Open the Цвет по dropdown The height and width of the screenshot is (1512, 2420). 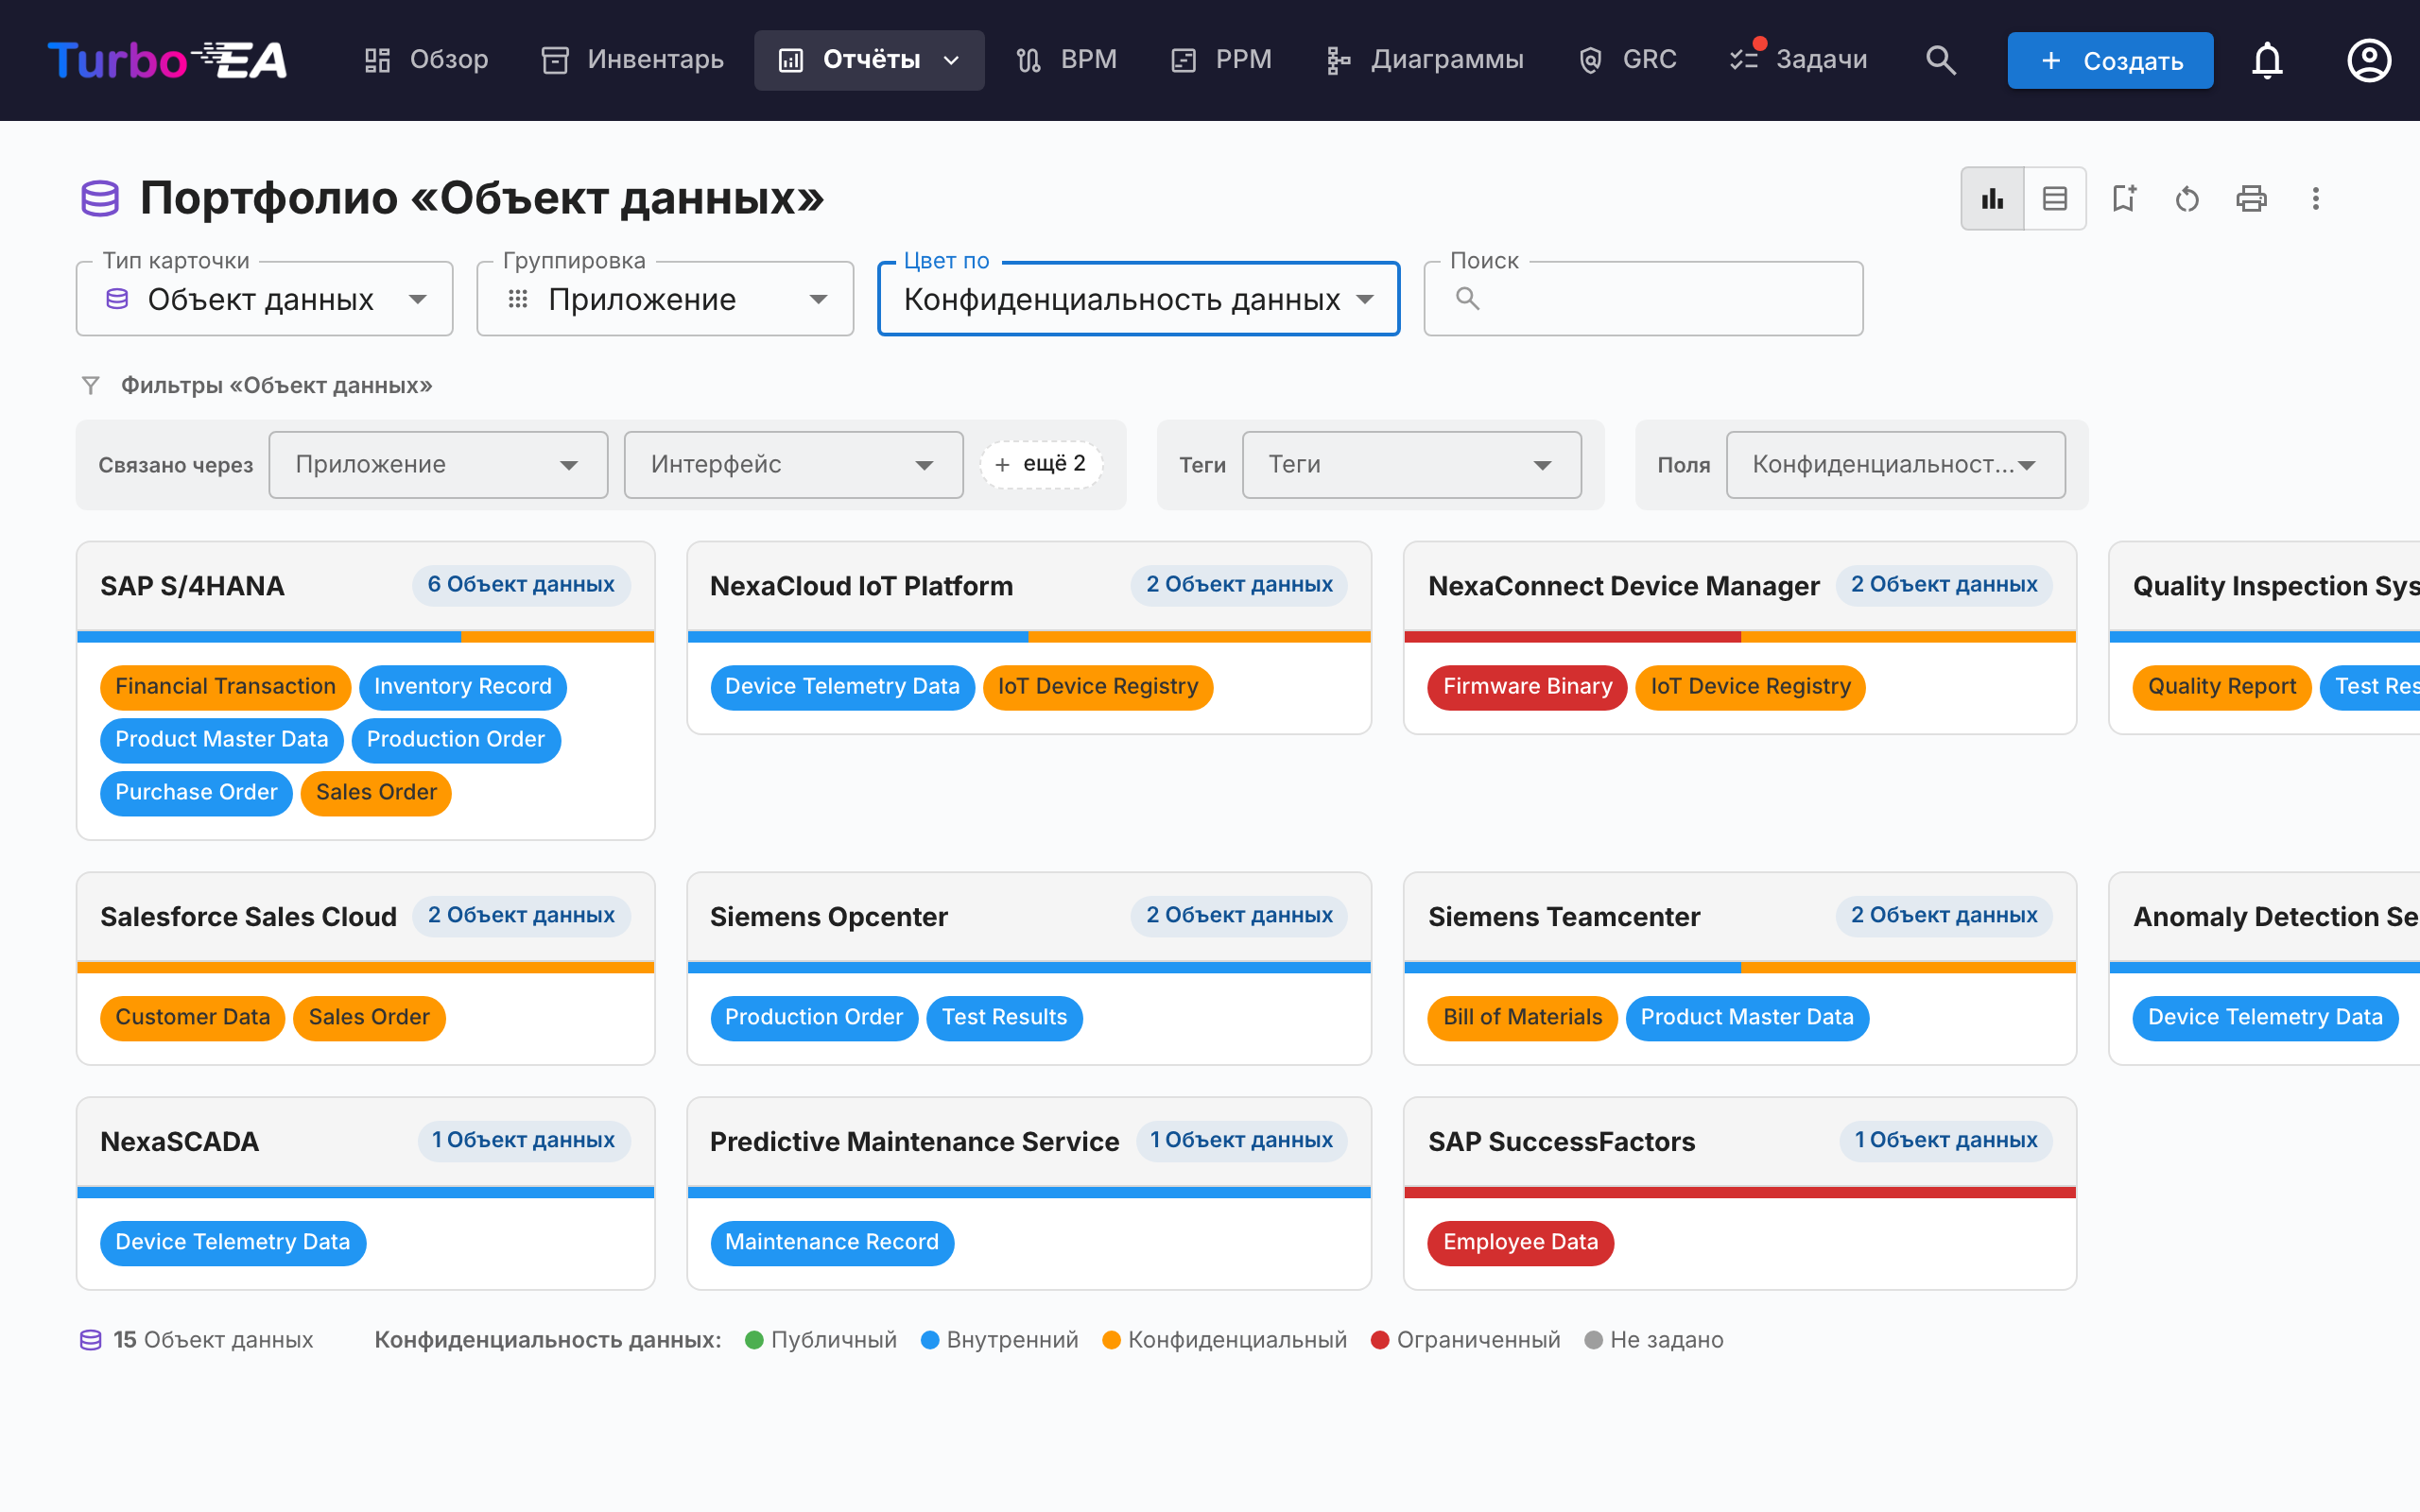1138,299
